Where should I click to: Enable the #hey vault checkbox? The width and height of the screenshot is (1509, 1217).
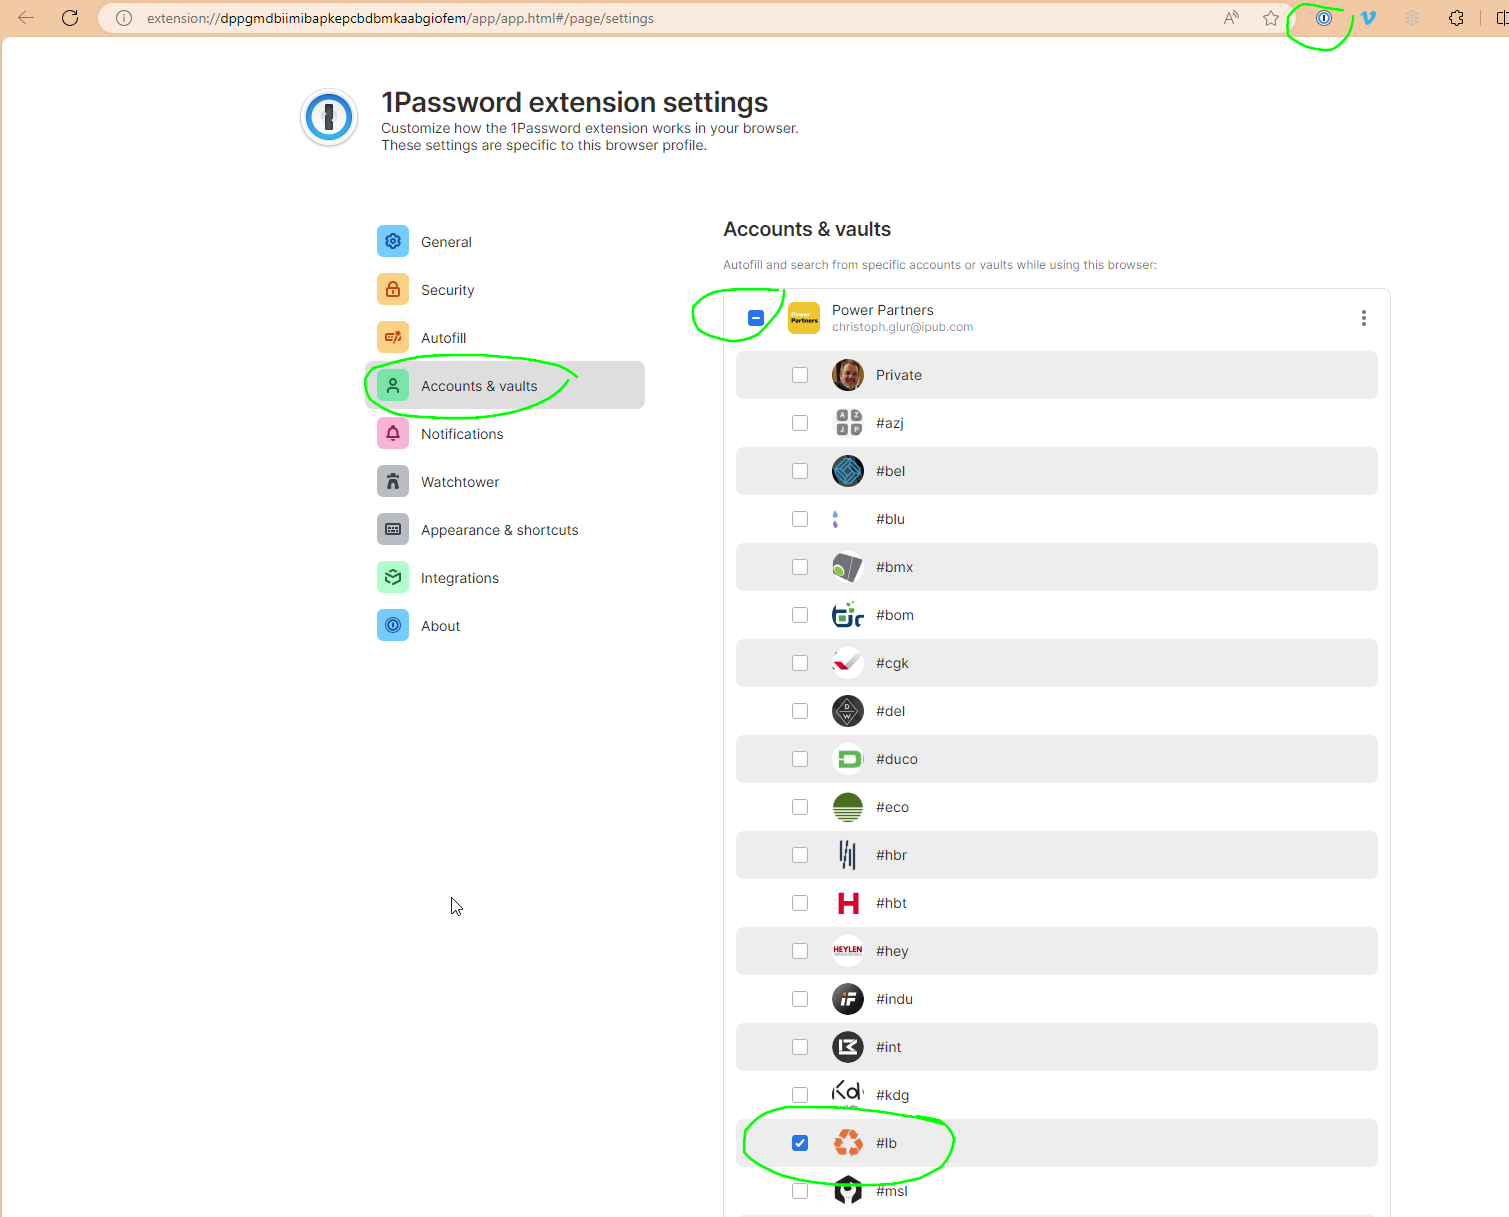800,951
